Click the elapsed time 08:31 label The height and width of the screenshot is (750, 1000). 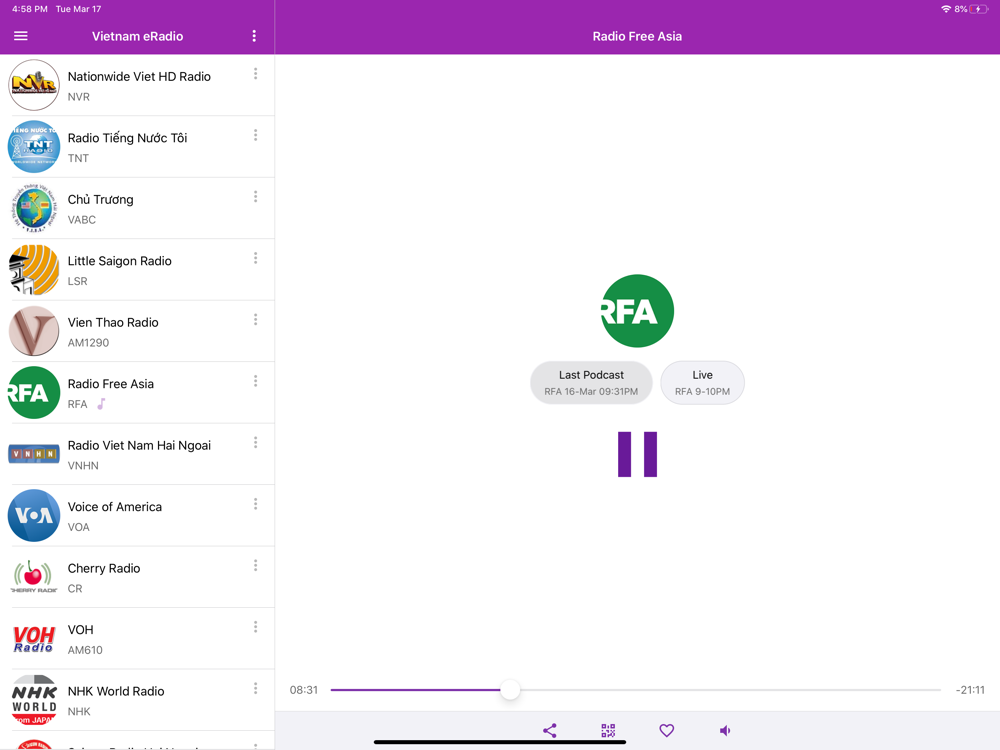[304, 689]
